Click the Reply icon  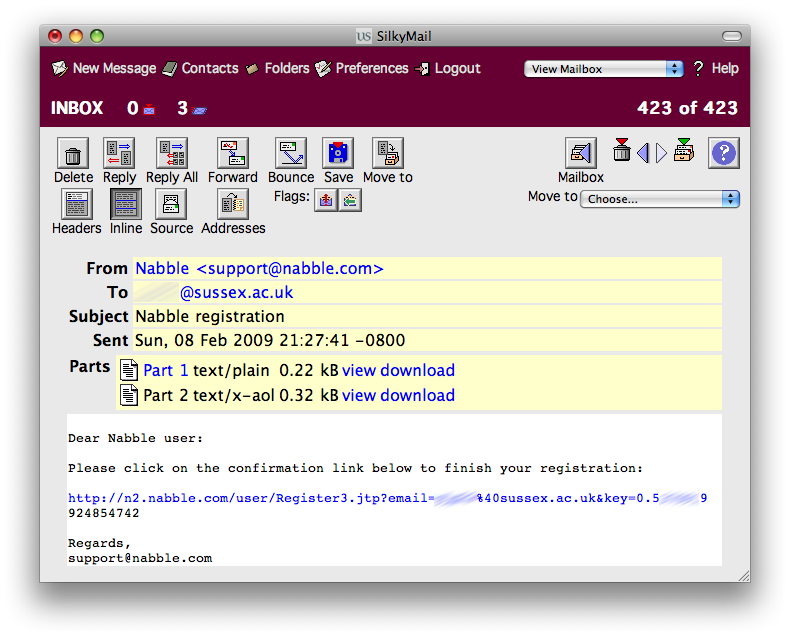pos(119,154)
